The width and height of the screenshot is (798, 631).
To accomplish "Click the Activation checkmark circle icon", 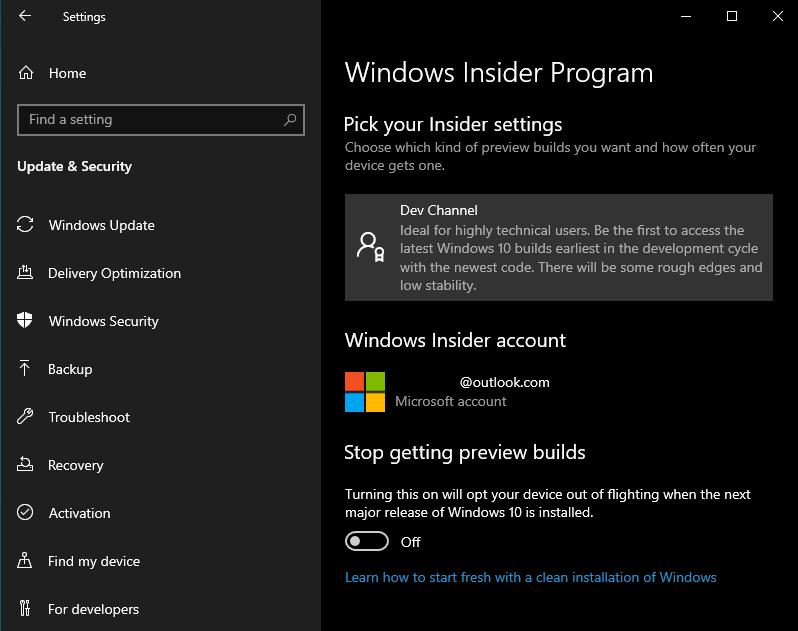I will pyautogui.click(x=25, y=512).
